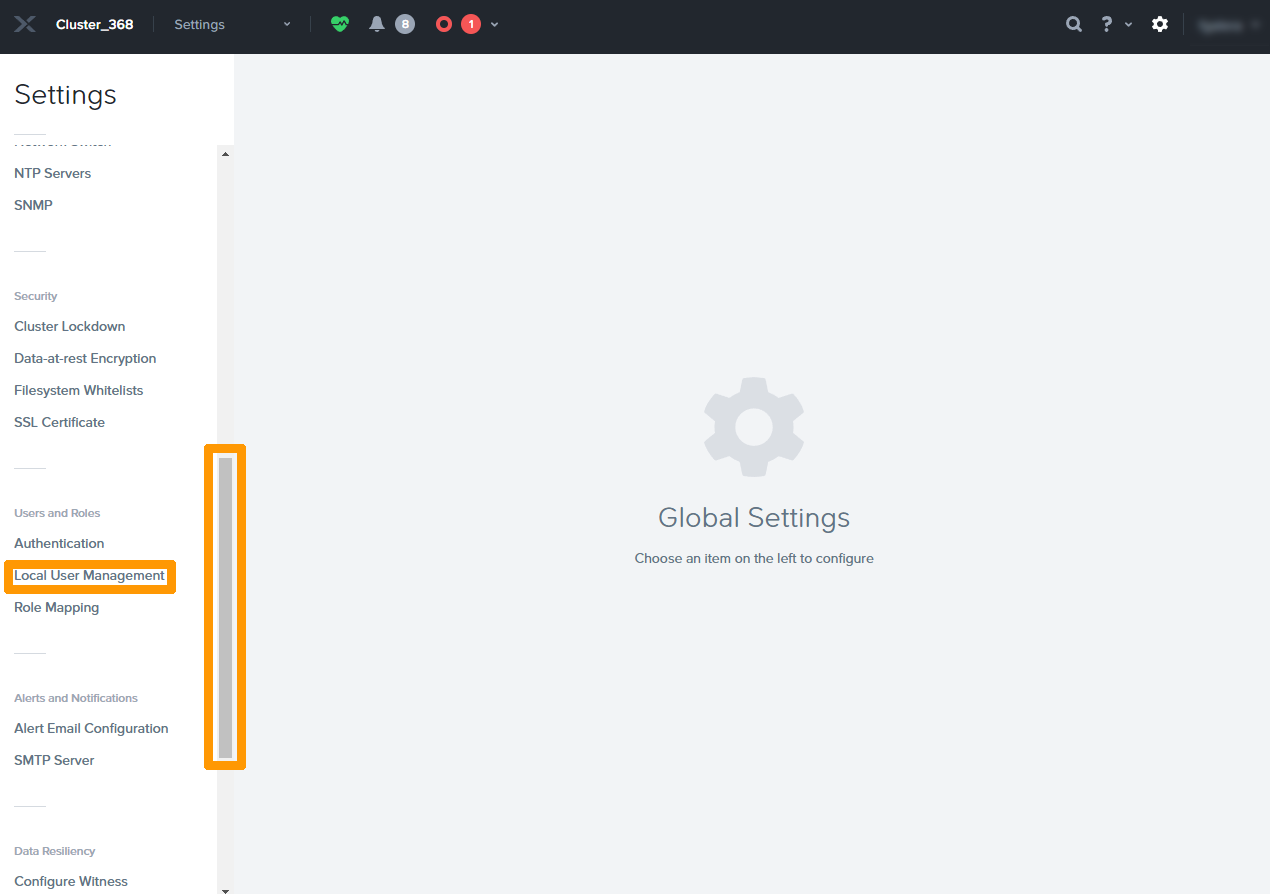Click the cluster health heart icon
The width and height of the screenshot is (1270, 894).
point(340,24)
